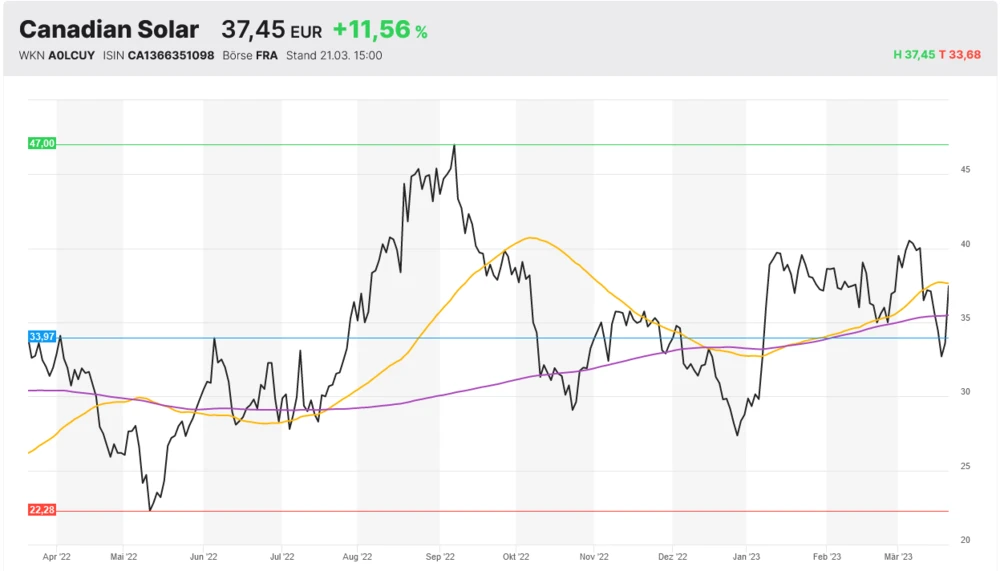Click the +11,56 % change value
Viewport: 1000px width, 571px height.
coord(380,31)
